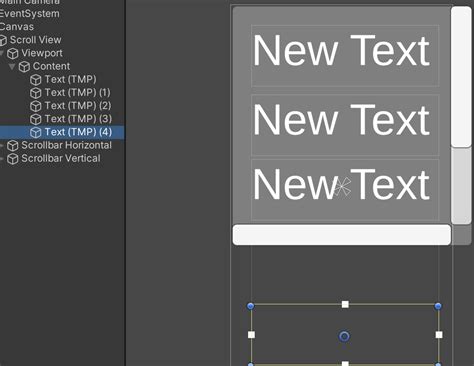Select Text (TMP) (3) in hierarchy
The image size is (474, 366).
tap(78, 119)
